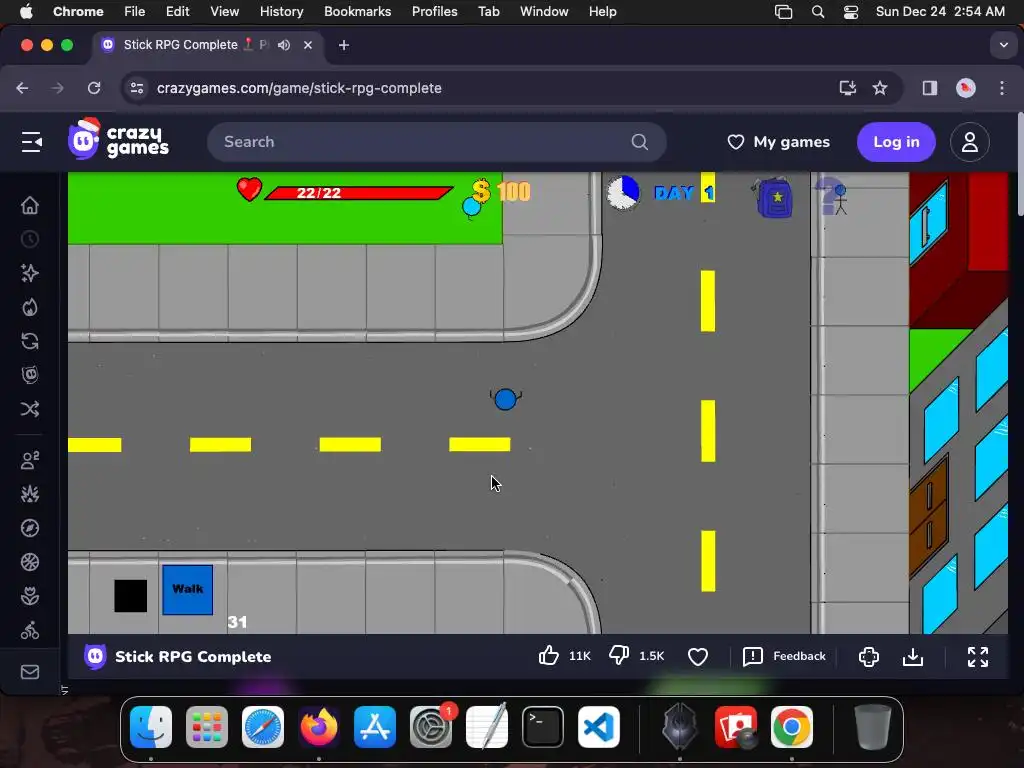Screen dimensions: 1024x768
Task: Click the Random game shuffle icon
Action: pyautogui.click(x=29, y=409)
